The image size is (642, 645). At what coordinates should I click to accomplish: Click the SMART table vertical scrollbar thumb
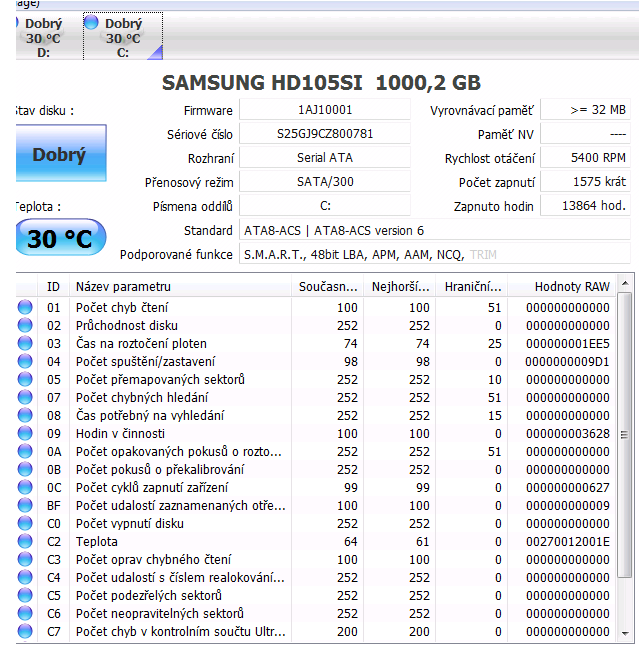click(x=625, y=435)
